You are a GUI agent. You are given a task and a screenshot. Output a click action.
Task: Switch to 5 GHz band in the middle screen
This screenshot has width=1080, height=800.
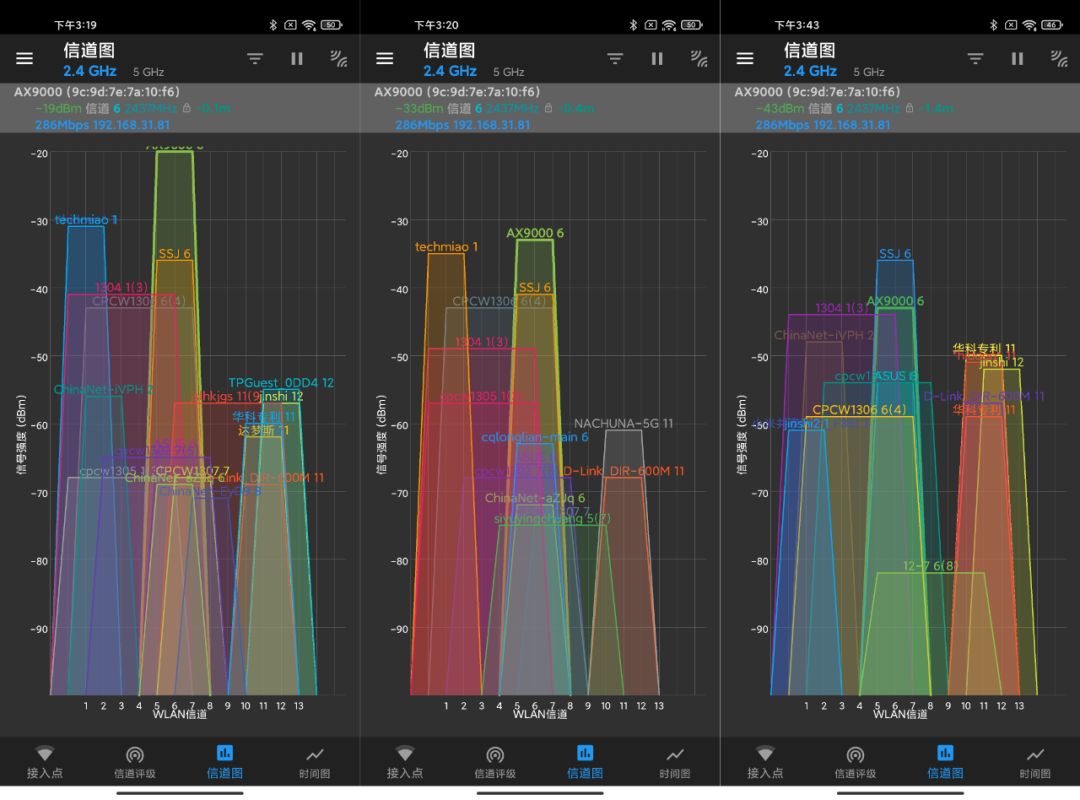click(508, 72)
